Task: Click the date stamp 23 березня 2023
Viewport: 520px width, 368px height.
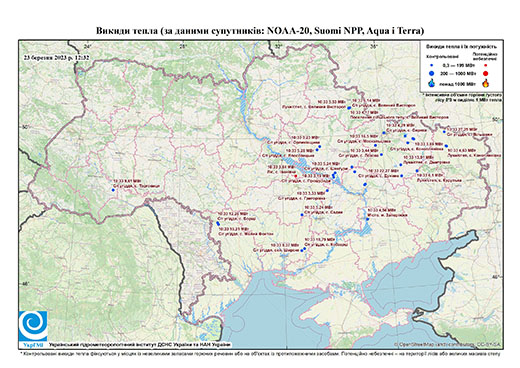Action: [56, 57]
